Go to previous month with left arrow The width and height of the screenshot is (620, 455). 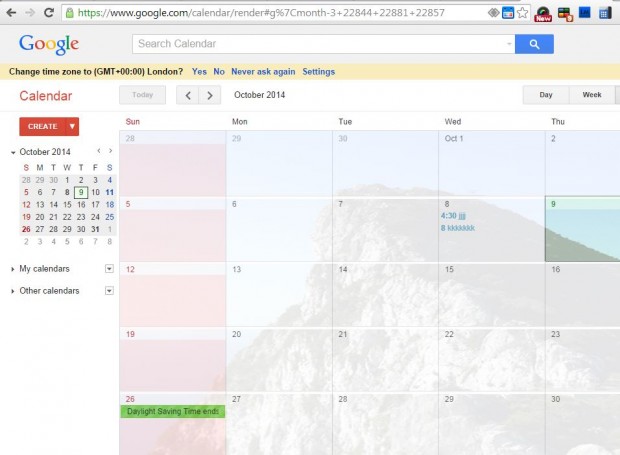(x=188, y=95)
